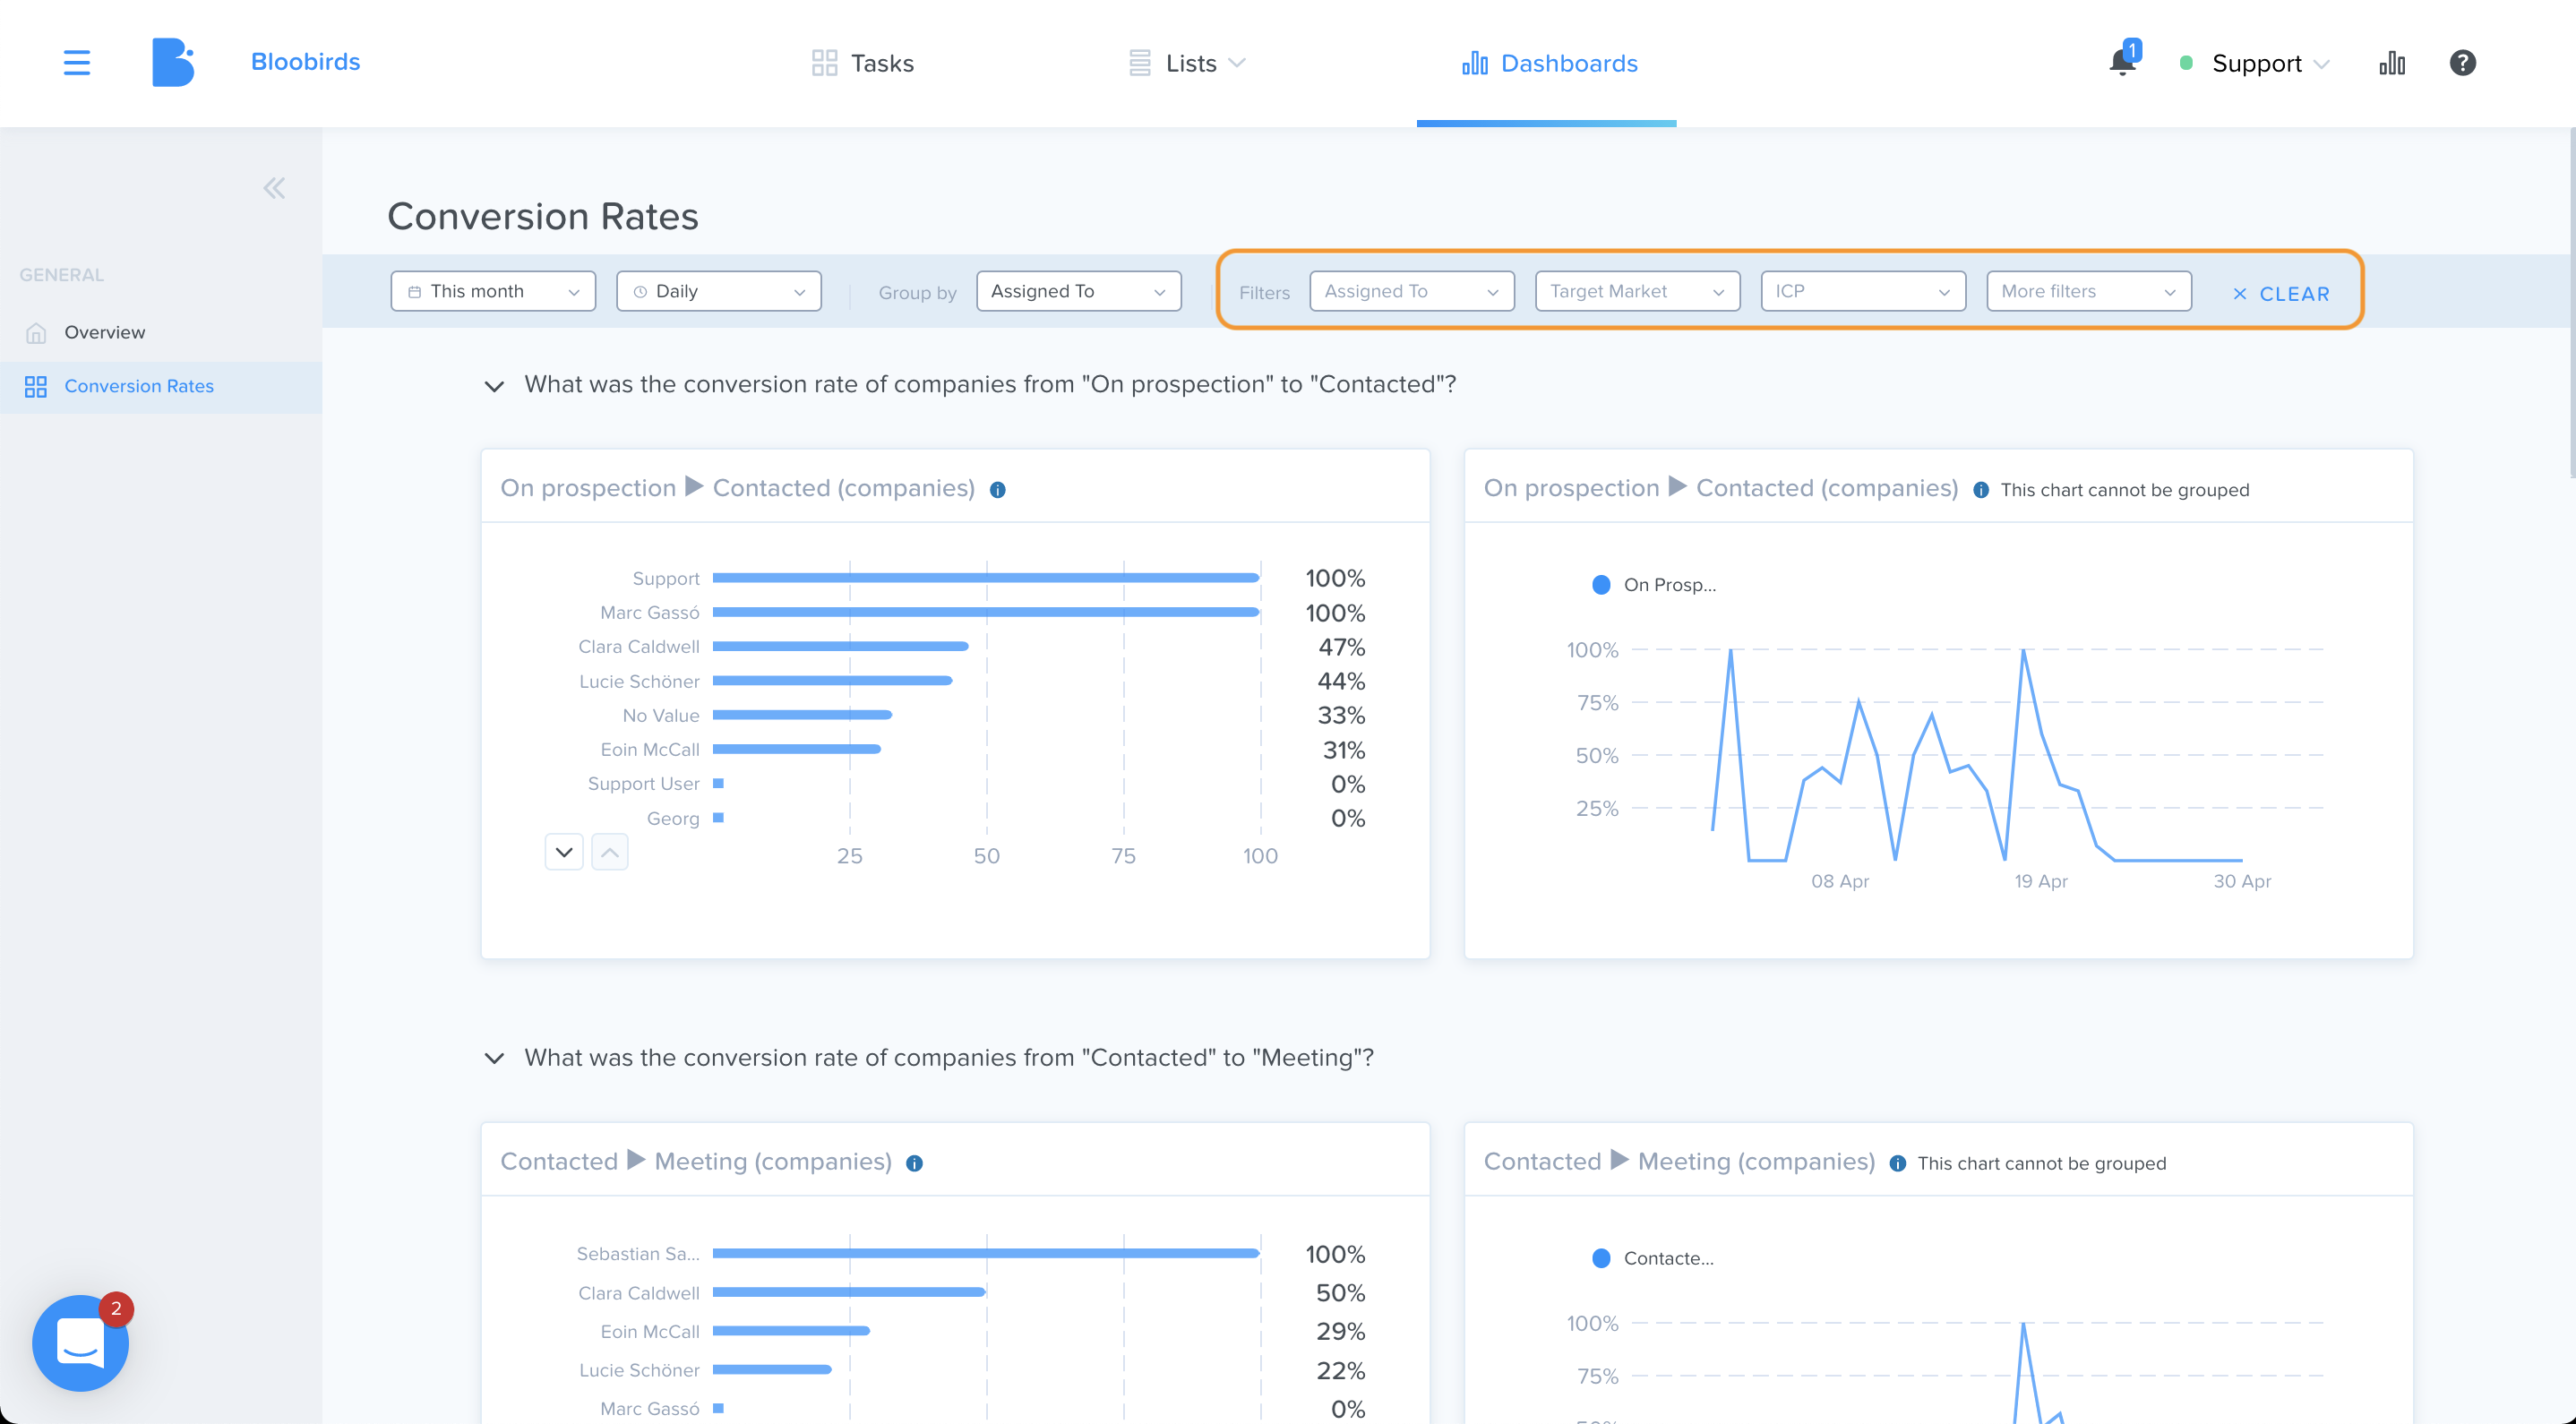
Task: Click the Conversion Rates page heading
Action: 543,216
